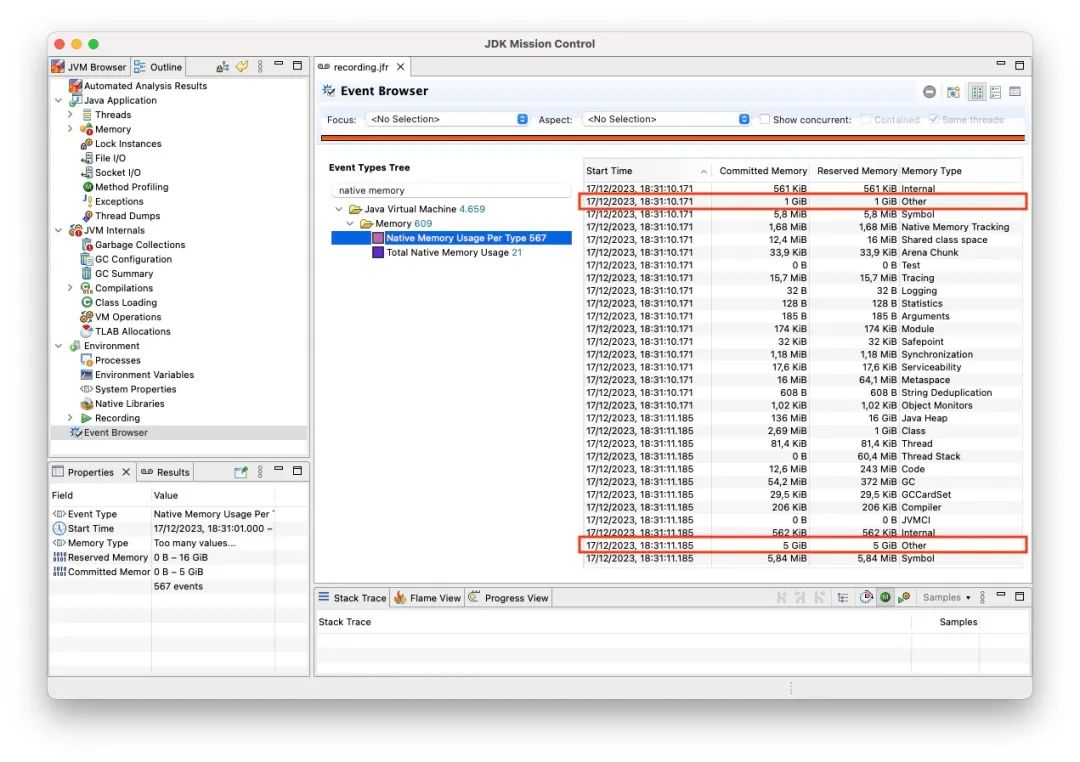Image resolution: width=1080 pixels, height=762 pixels.
Task: Click the native memory filter field
Action: (x=451, y=190)
